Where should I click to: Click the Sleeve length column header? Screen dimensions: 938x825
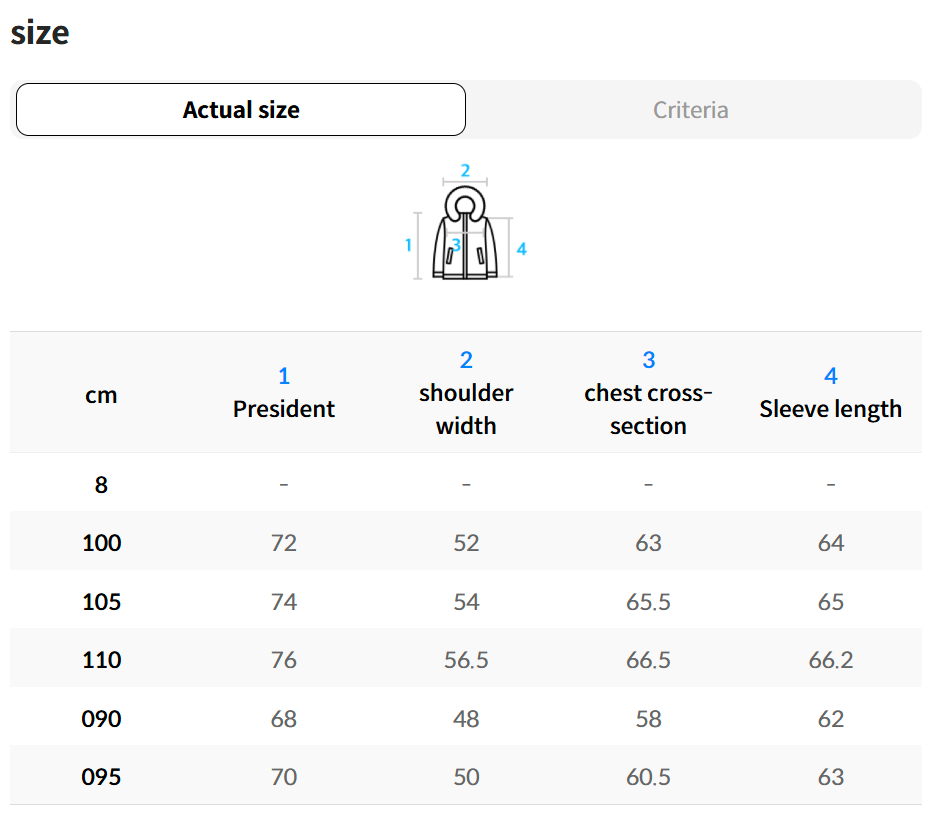[830, 409]
